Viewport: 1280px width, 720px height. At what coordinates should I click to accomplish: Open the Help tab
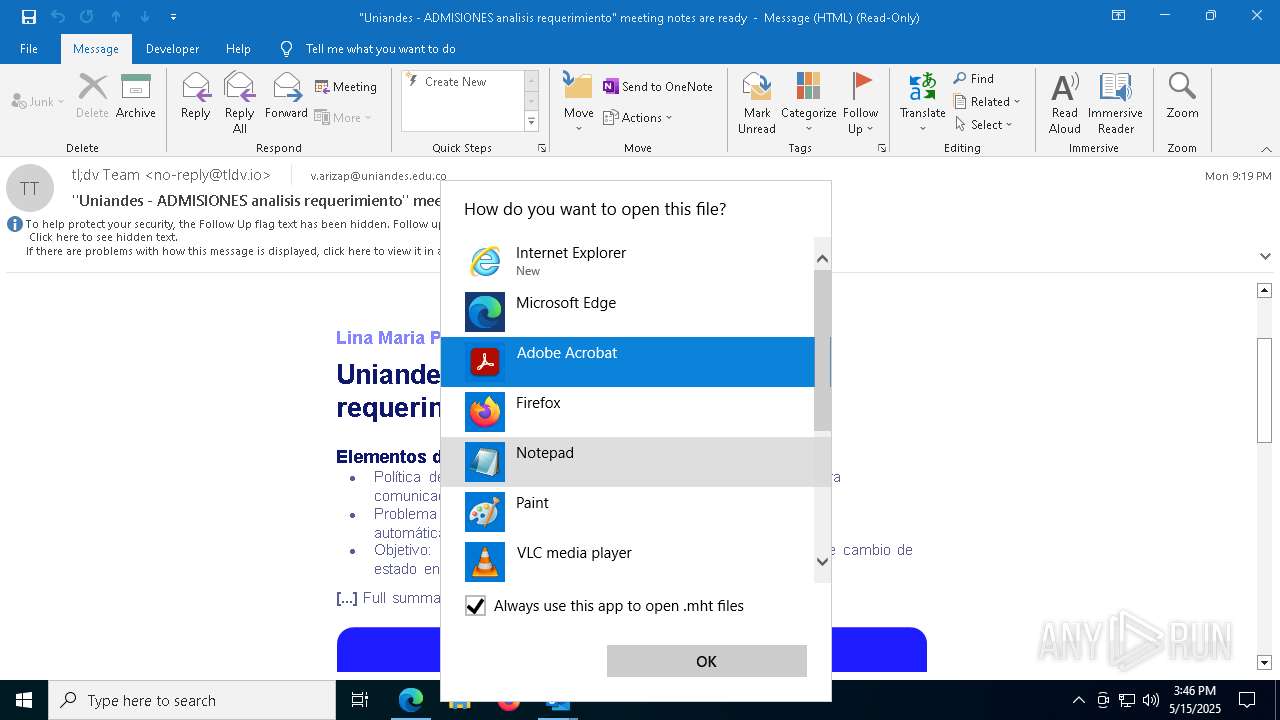(238, 48)
